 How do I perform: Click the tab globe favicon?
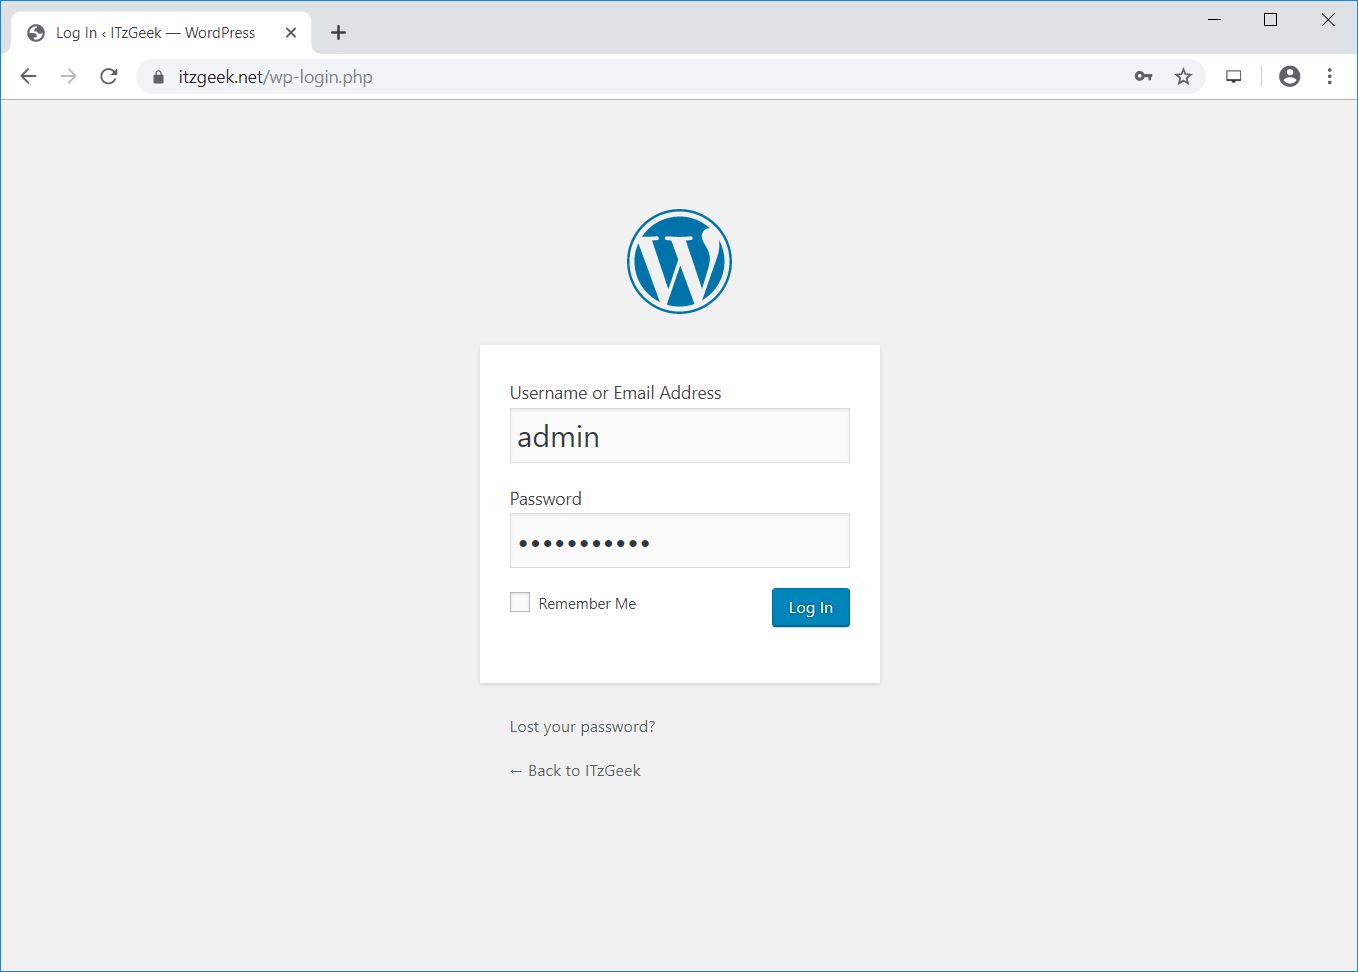tap(36, 33)
